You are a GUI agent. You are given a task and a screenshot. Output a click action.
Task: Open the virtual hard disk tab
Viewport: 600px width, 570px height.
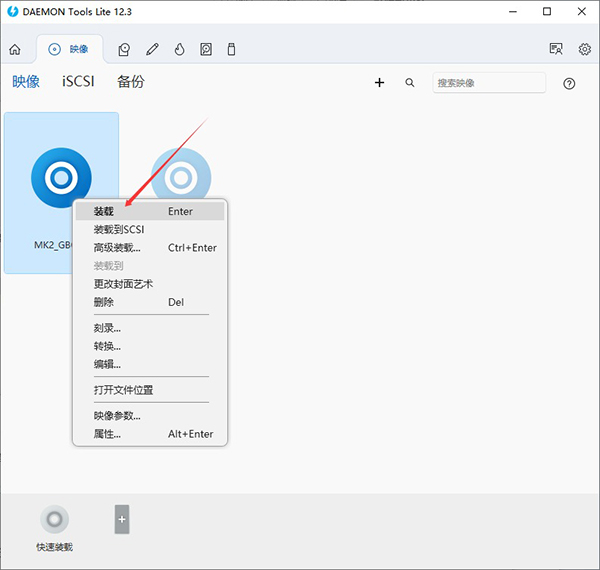click(206, 49)
